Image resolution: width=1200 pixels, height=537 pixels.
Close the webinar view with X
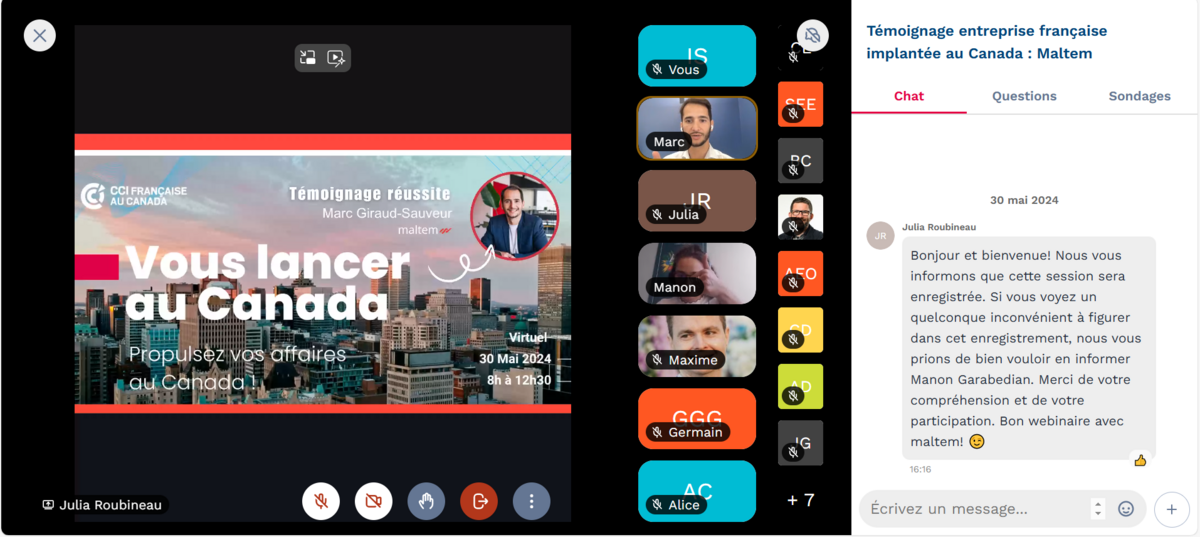pos(40,36)
